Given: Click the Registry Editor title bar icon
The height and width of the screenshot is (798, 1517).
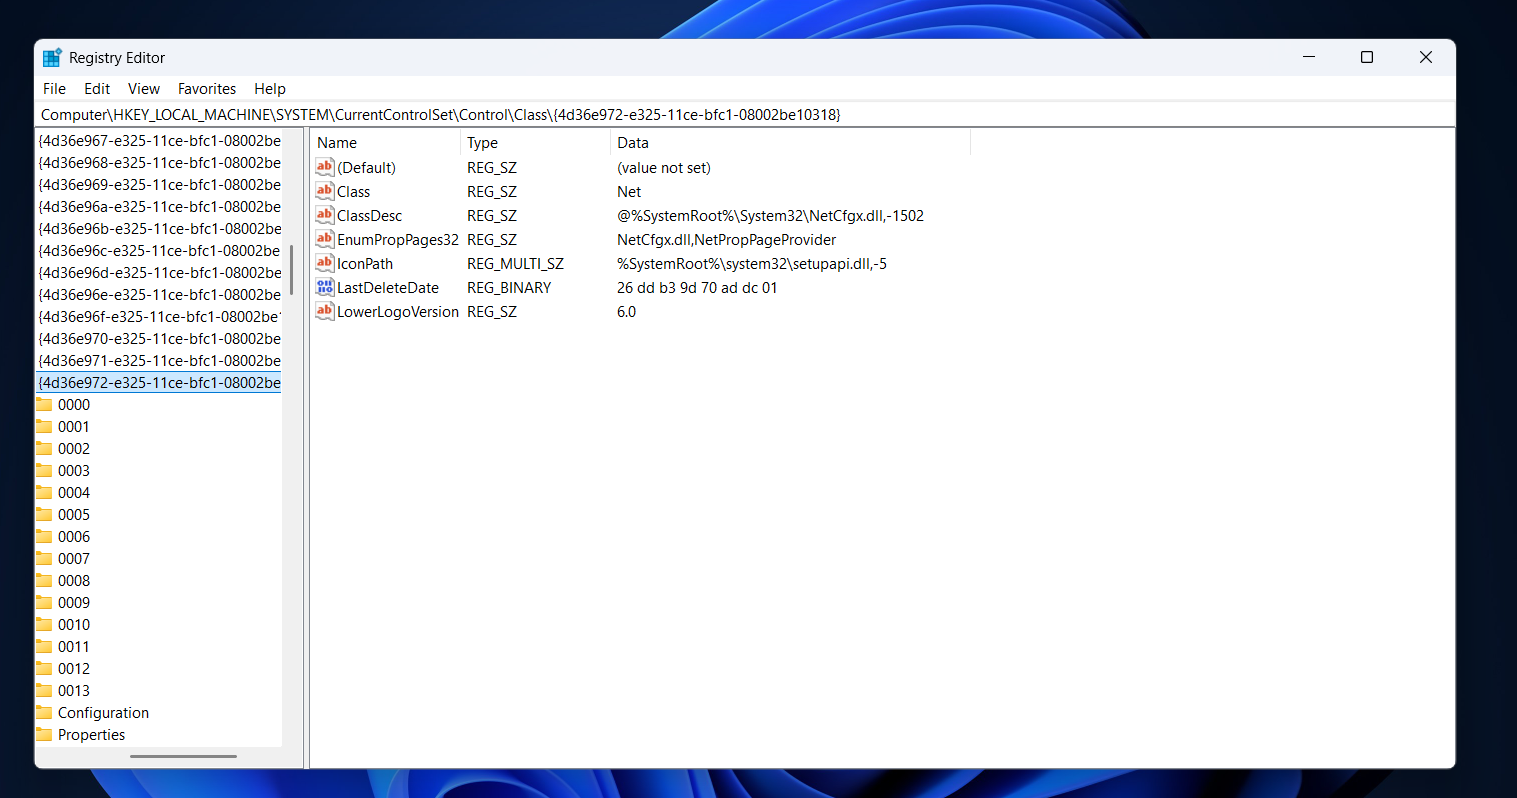Looking at the screenshot, I should click(50, 57).
